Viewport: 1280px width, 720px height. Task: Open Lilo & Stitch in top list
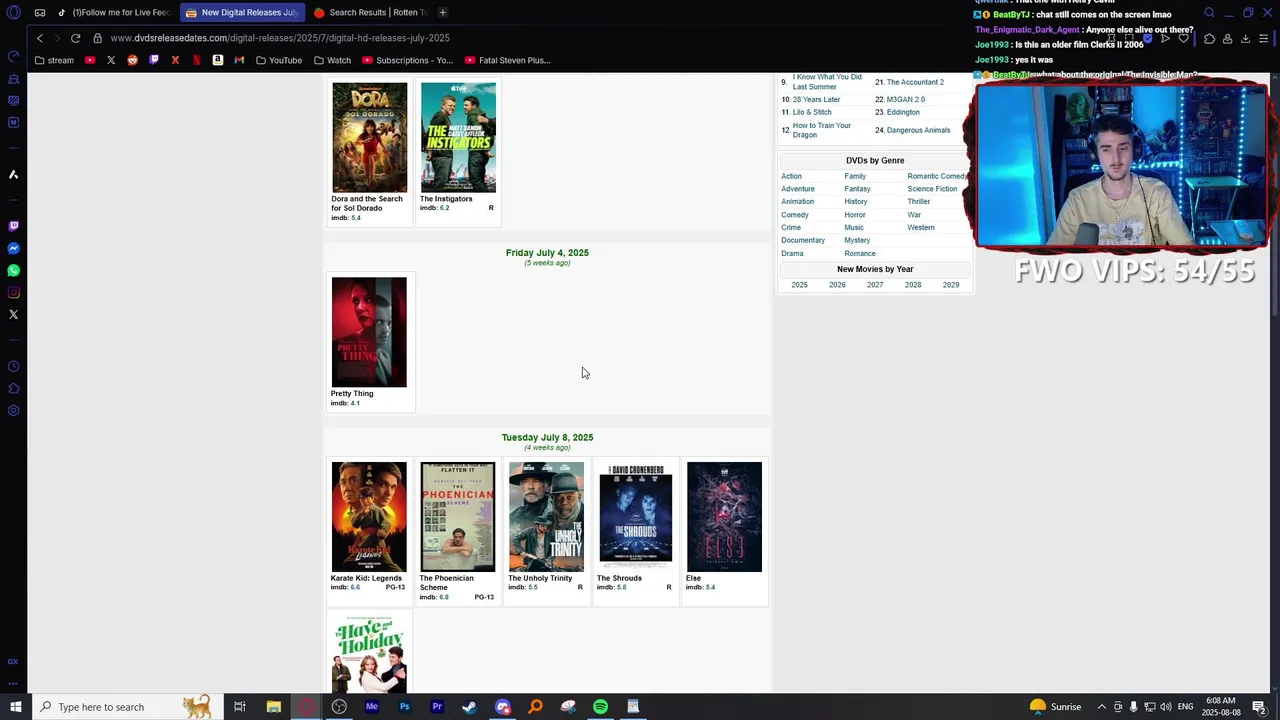click(812, 112)
